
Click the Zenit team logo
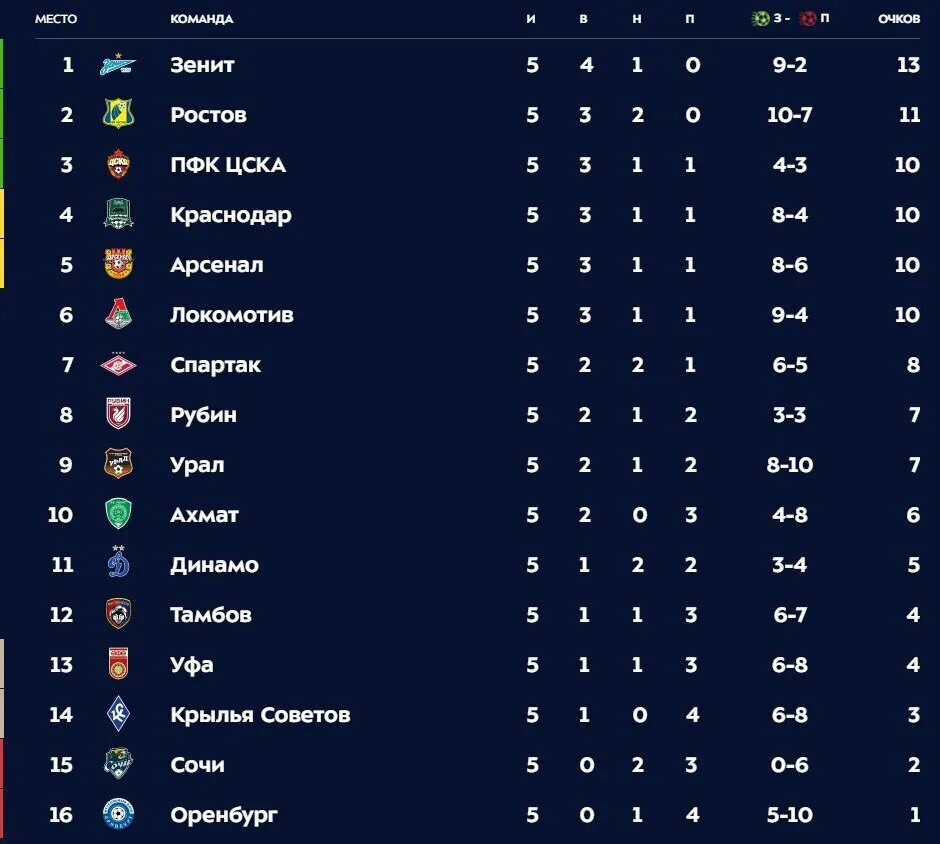tap(118, 64)
